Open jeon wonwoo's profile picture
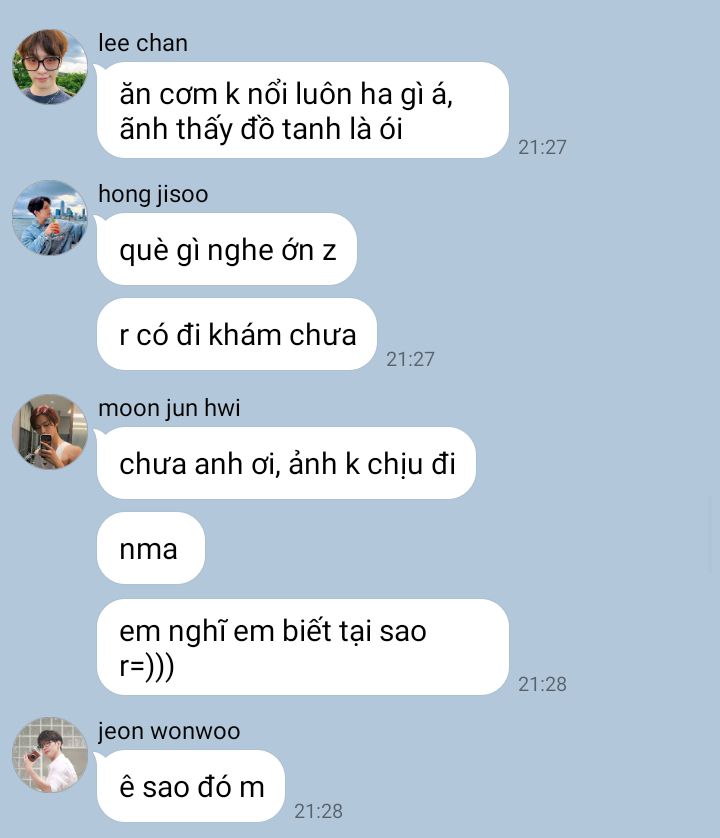 coord(50,755)
